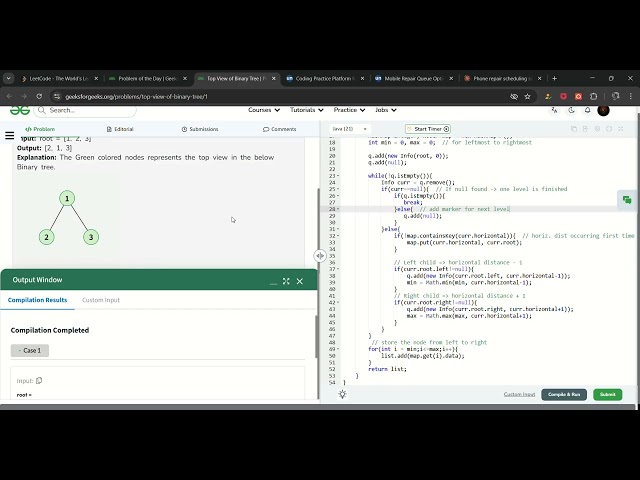Switch to the Problem tab
The image size is (640, 480).
40,129
